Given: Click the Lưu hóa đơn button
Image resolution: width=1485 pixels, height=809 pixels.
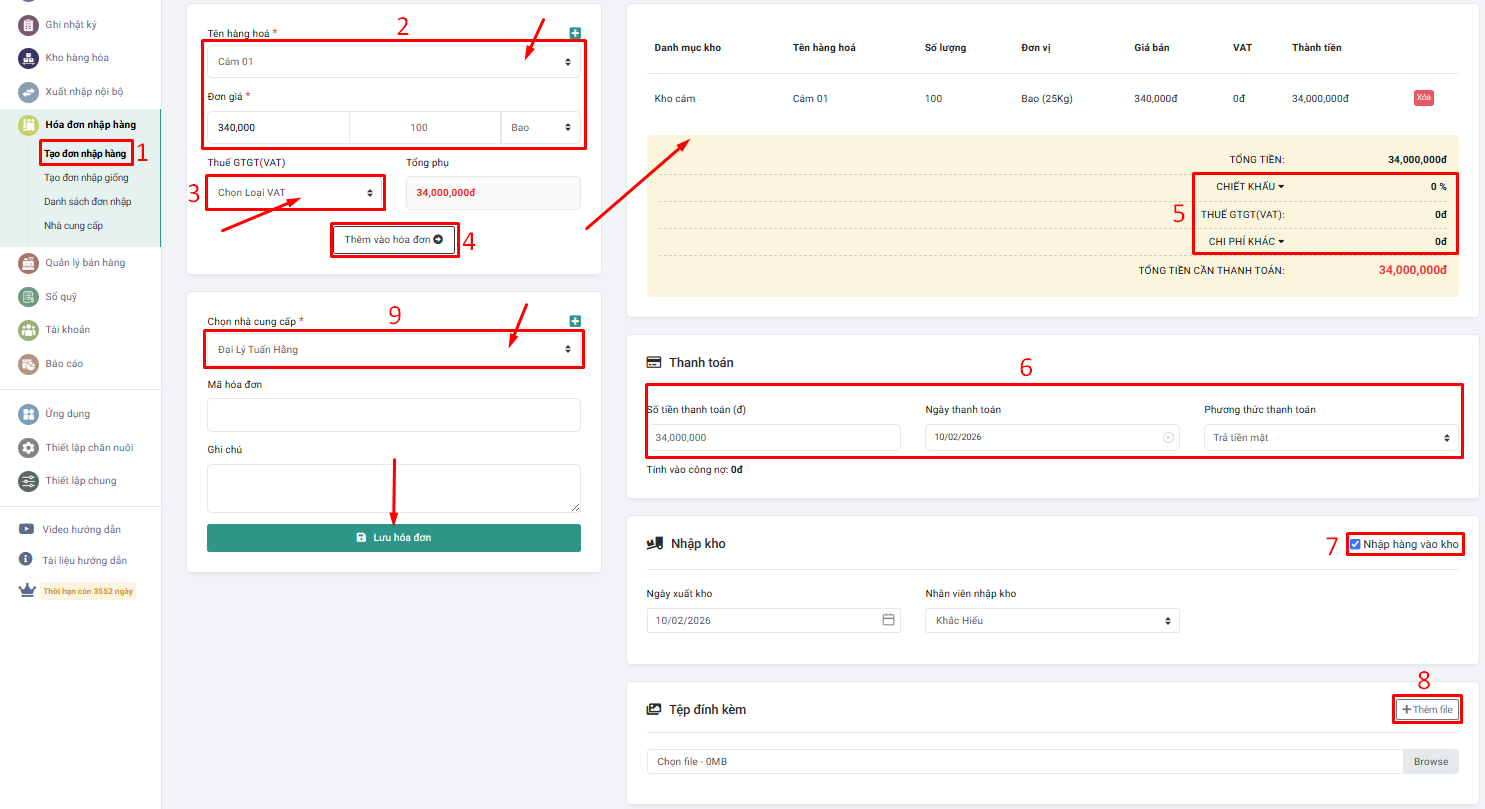Looking at the screenshot, I should (x=393, y=538).
